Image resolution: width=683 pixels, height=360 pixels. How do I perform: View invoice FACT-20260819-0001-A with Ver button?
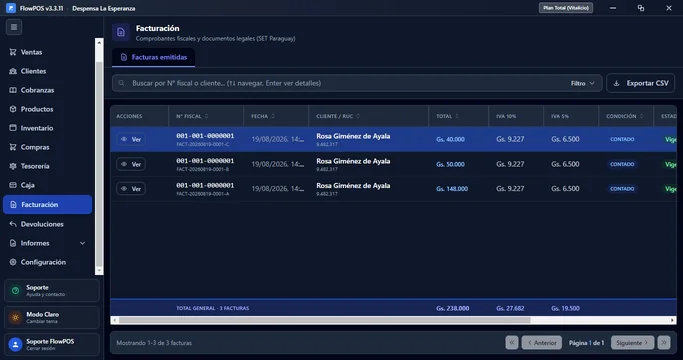click(x=131, y=189)
